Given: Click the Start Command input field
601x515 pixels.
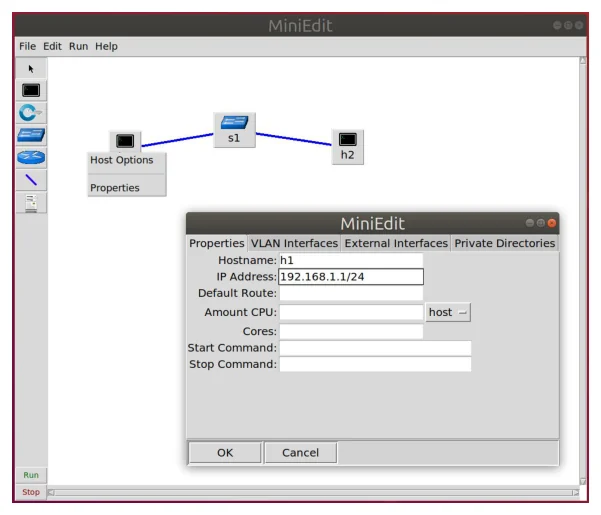Looking at the screenshot, I should [375, 348].
